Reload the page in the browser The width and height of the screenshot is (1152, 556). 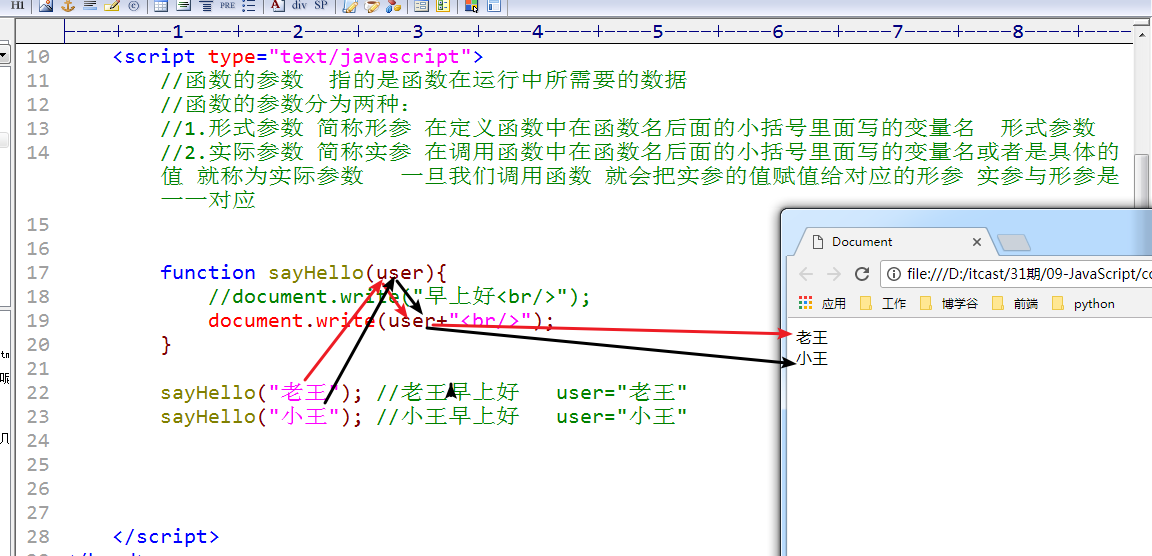[862, 274]
